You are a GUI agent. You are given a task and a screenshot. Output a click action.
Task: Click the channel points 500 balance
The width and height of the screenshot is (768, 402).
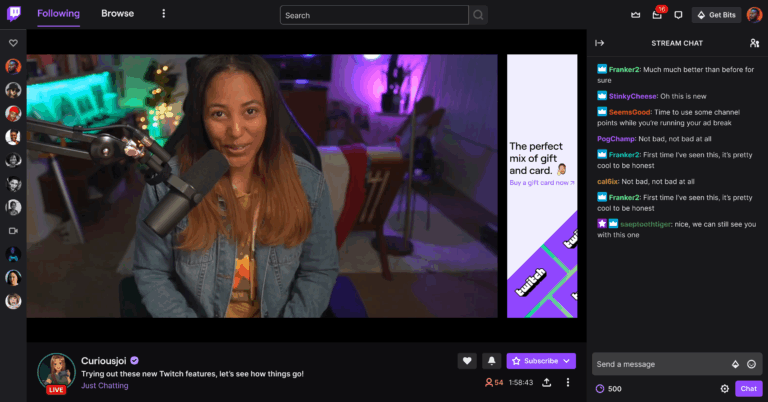609,389
